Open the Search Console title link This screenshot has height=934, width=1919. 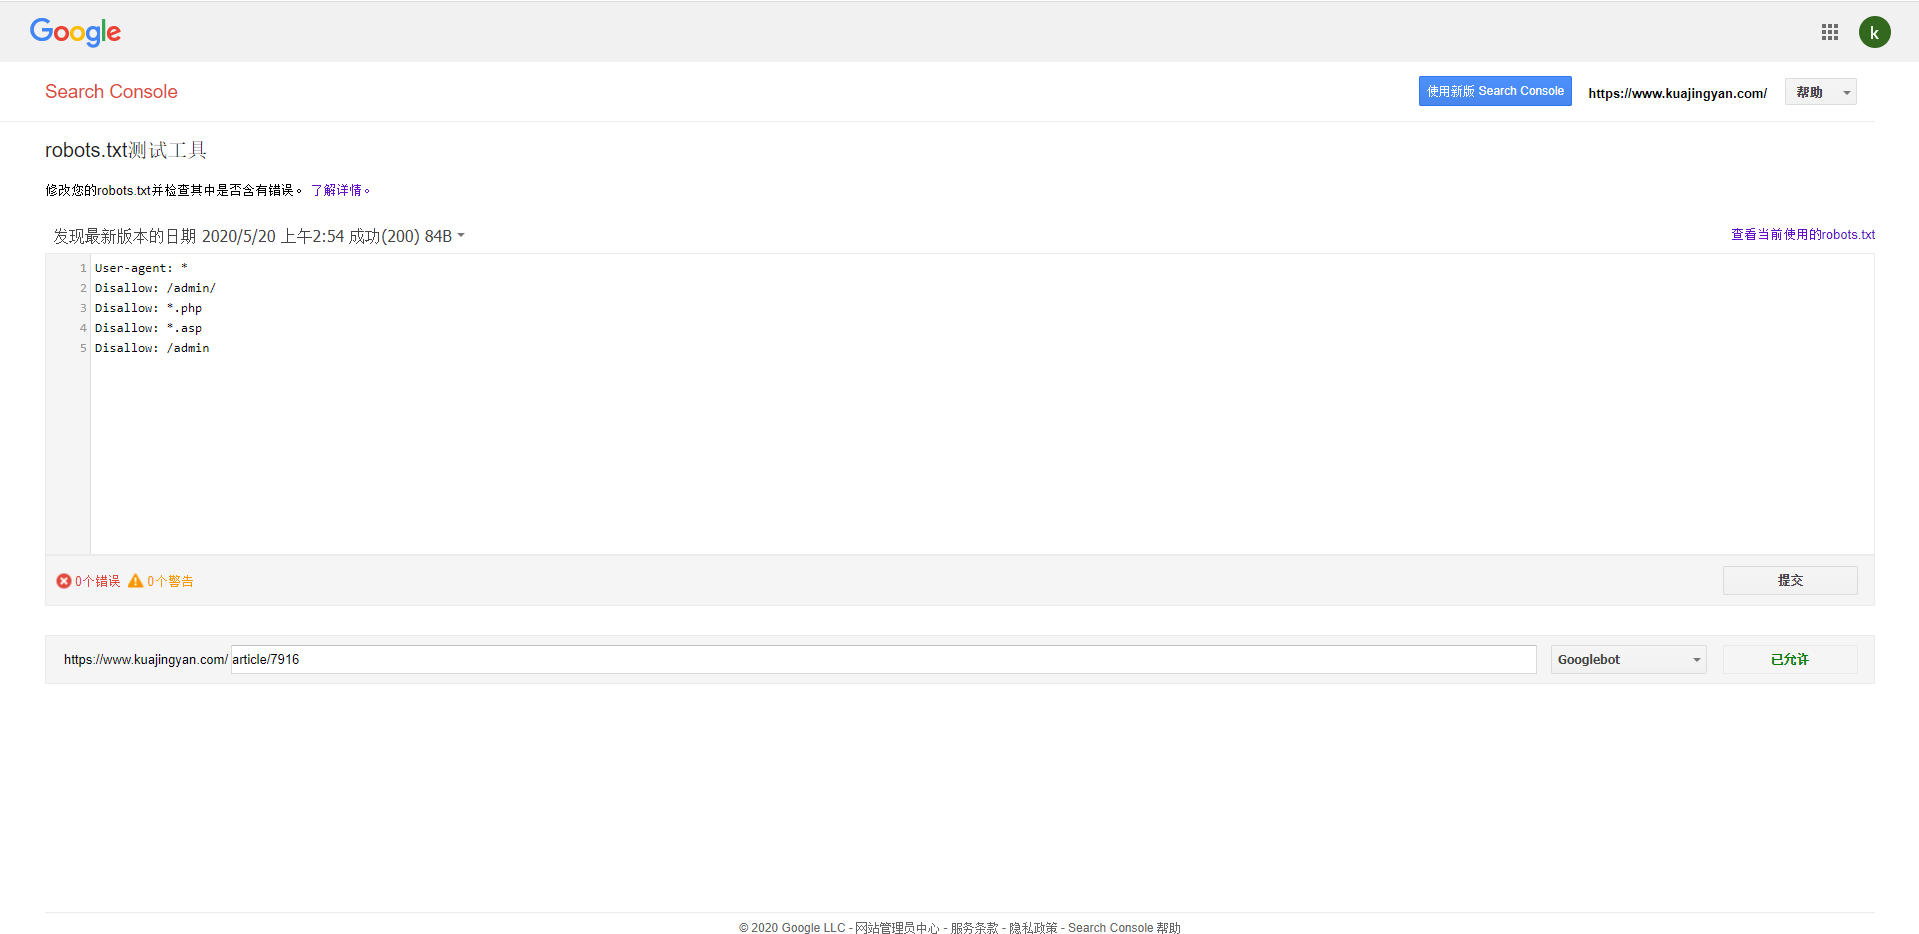[111, 91]
